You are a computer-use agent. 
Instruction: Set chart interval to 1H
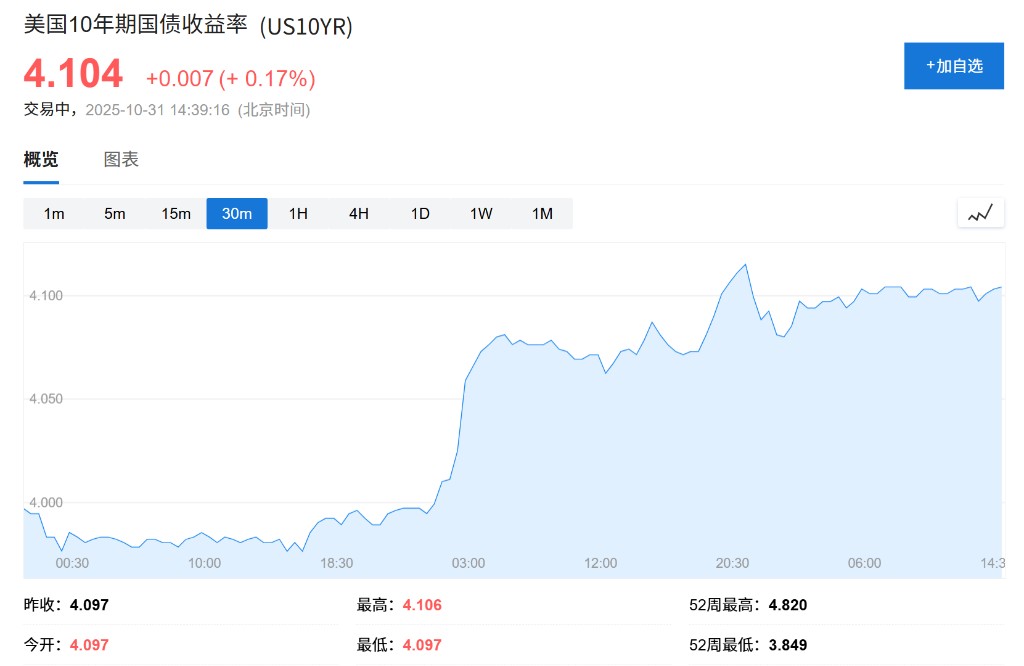298,214
